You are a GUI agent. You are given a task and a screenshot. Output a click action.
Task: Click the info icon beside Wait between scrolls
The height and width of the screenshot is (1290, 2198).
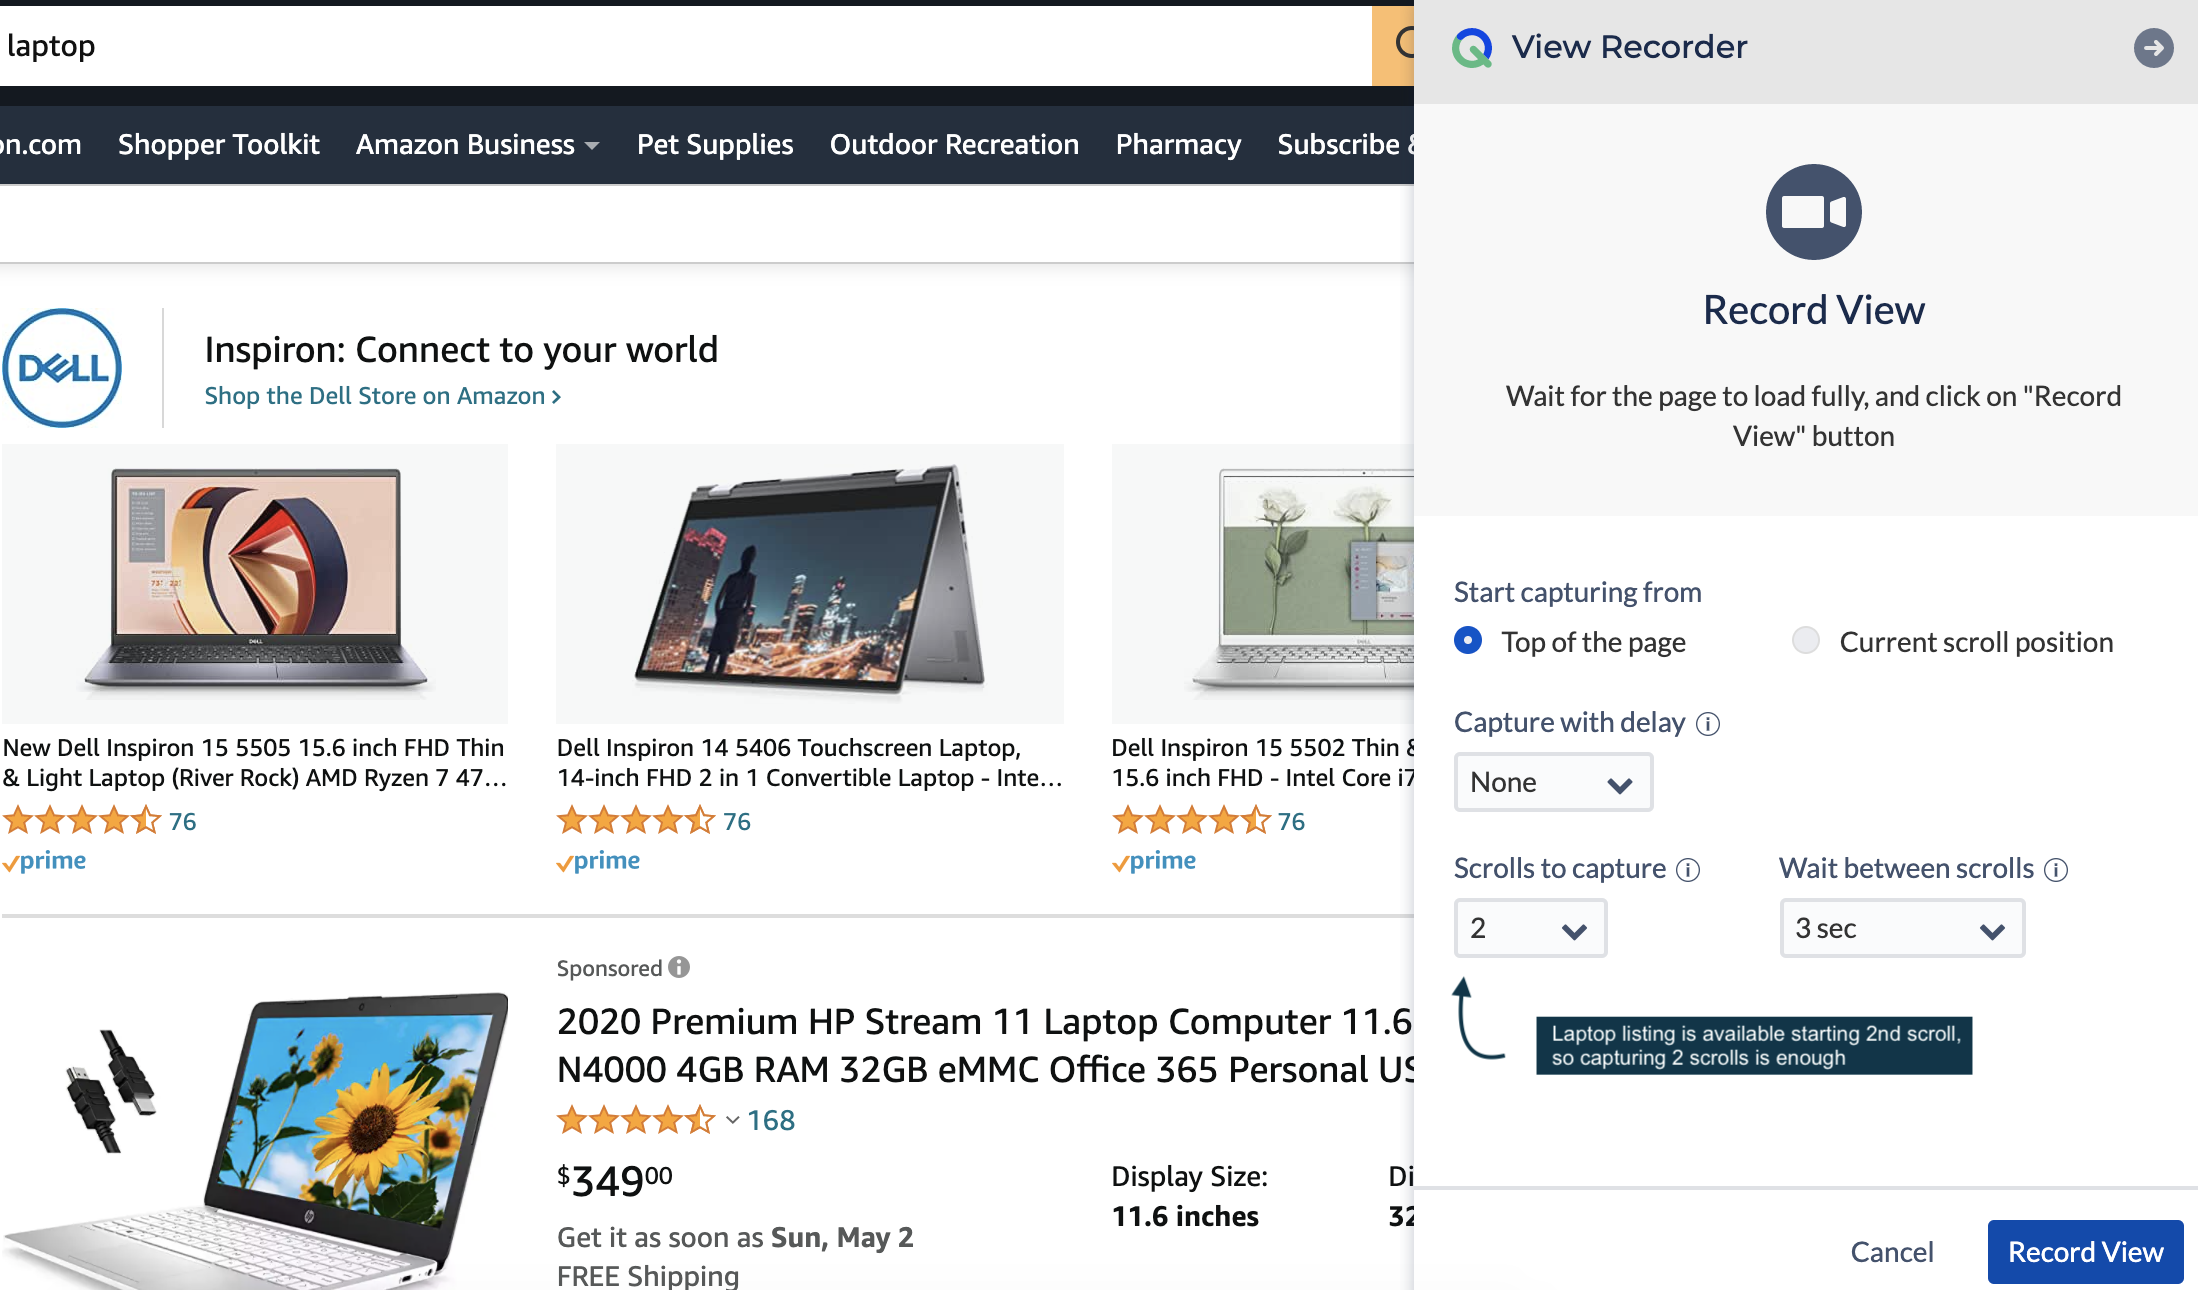(2057, 870)
